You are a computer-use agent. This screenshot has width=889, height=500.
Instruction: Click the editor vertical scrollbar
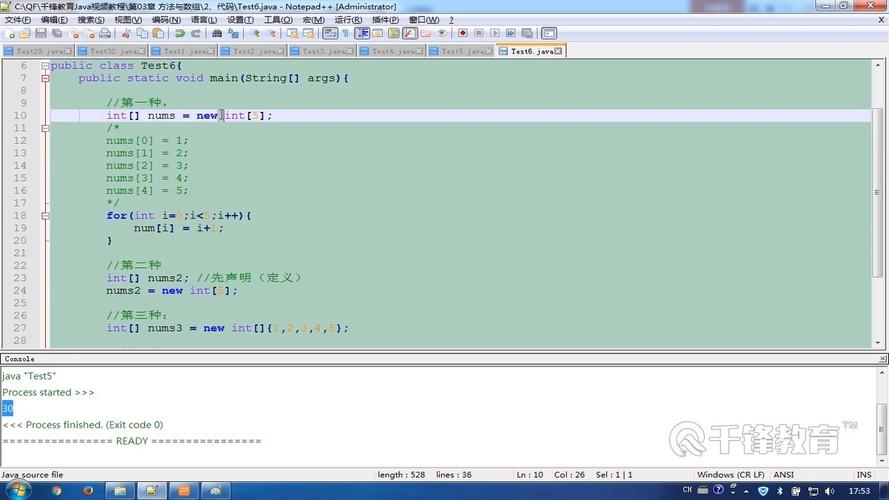(880, 200)
